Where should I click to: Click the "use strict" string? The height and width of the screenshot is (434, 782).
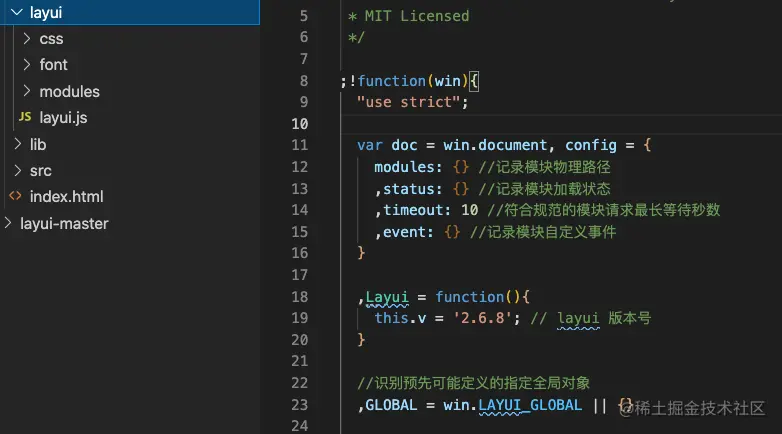[408, 102]
